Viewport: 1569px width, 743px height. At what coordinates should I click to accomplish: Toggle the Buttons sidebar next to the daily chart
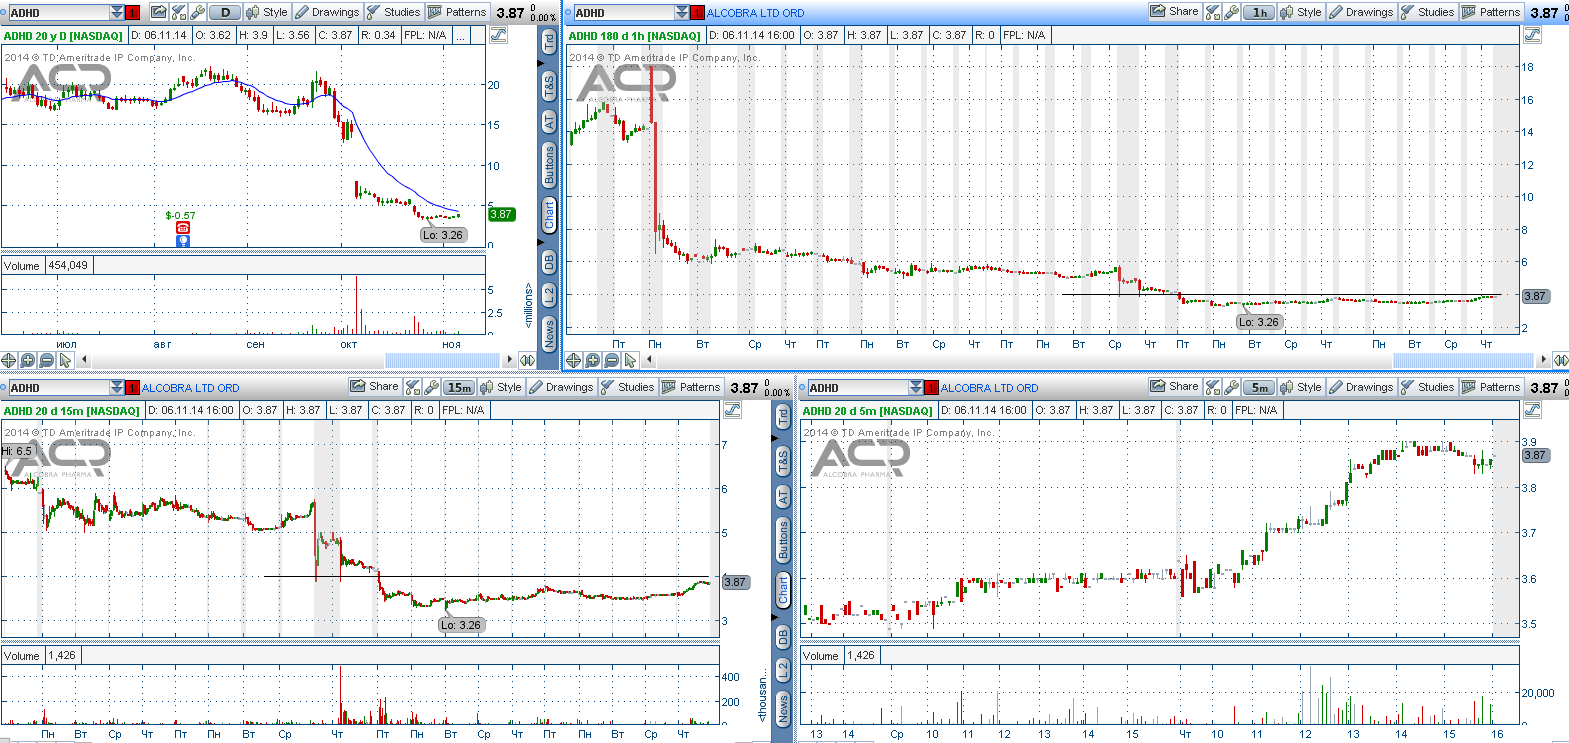click(x=549, y=165)
